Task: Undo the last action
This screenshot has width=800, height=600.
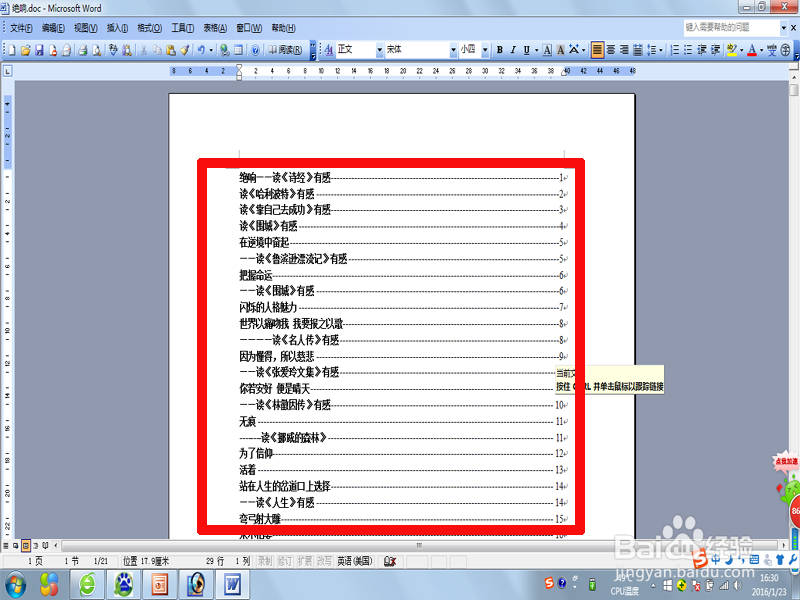Action: click(201, 50)
